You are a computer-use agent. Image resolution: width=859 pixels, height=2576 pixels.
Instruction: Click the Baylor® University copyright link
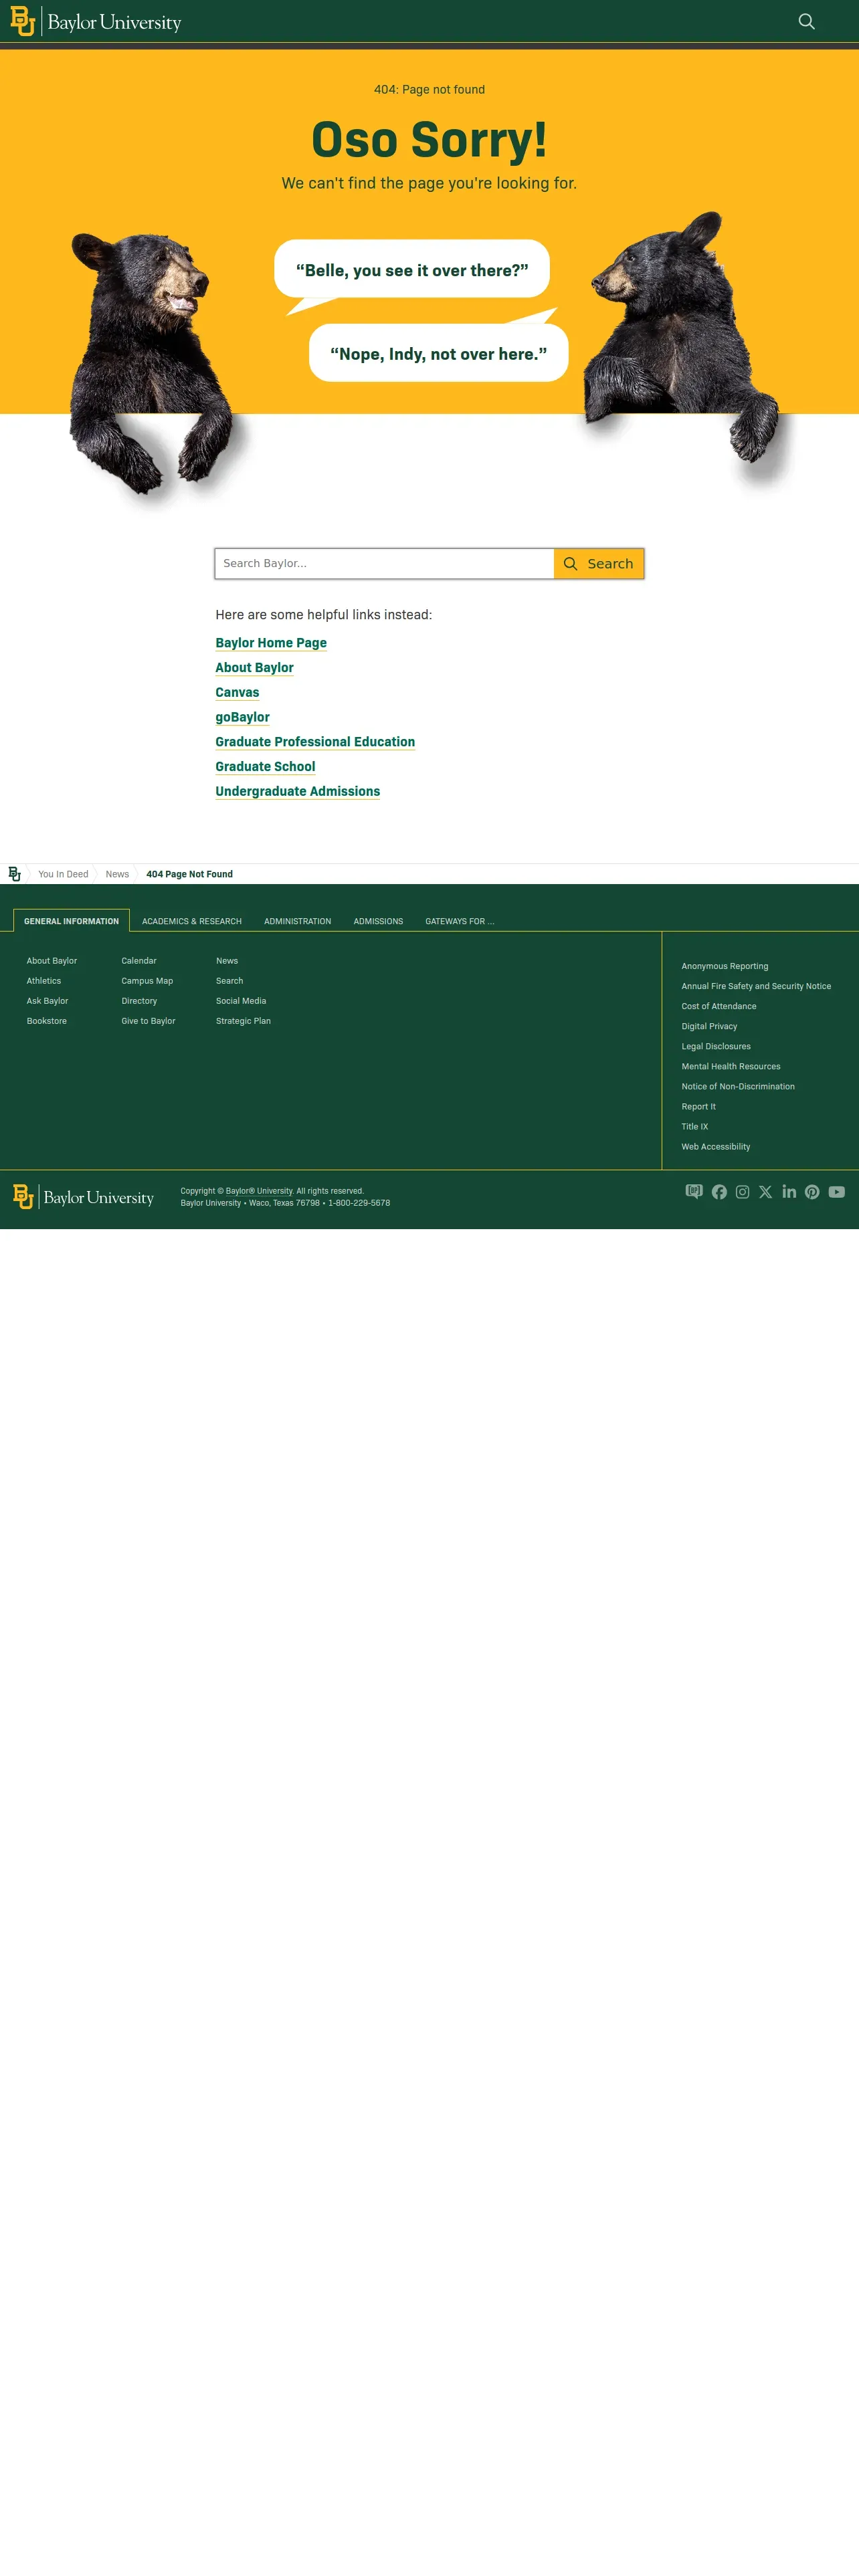pos(259,1191)
